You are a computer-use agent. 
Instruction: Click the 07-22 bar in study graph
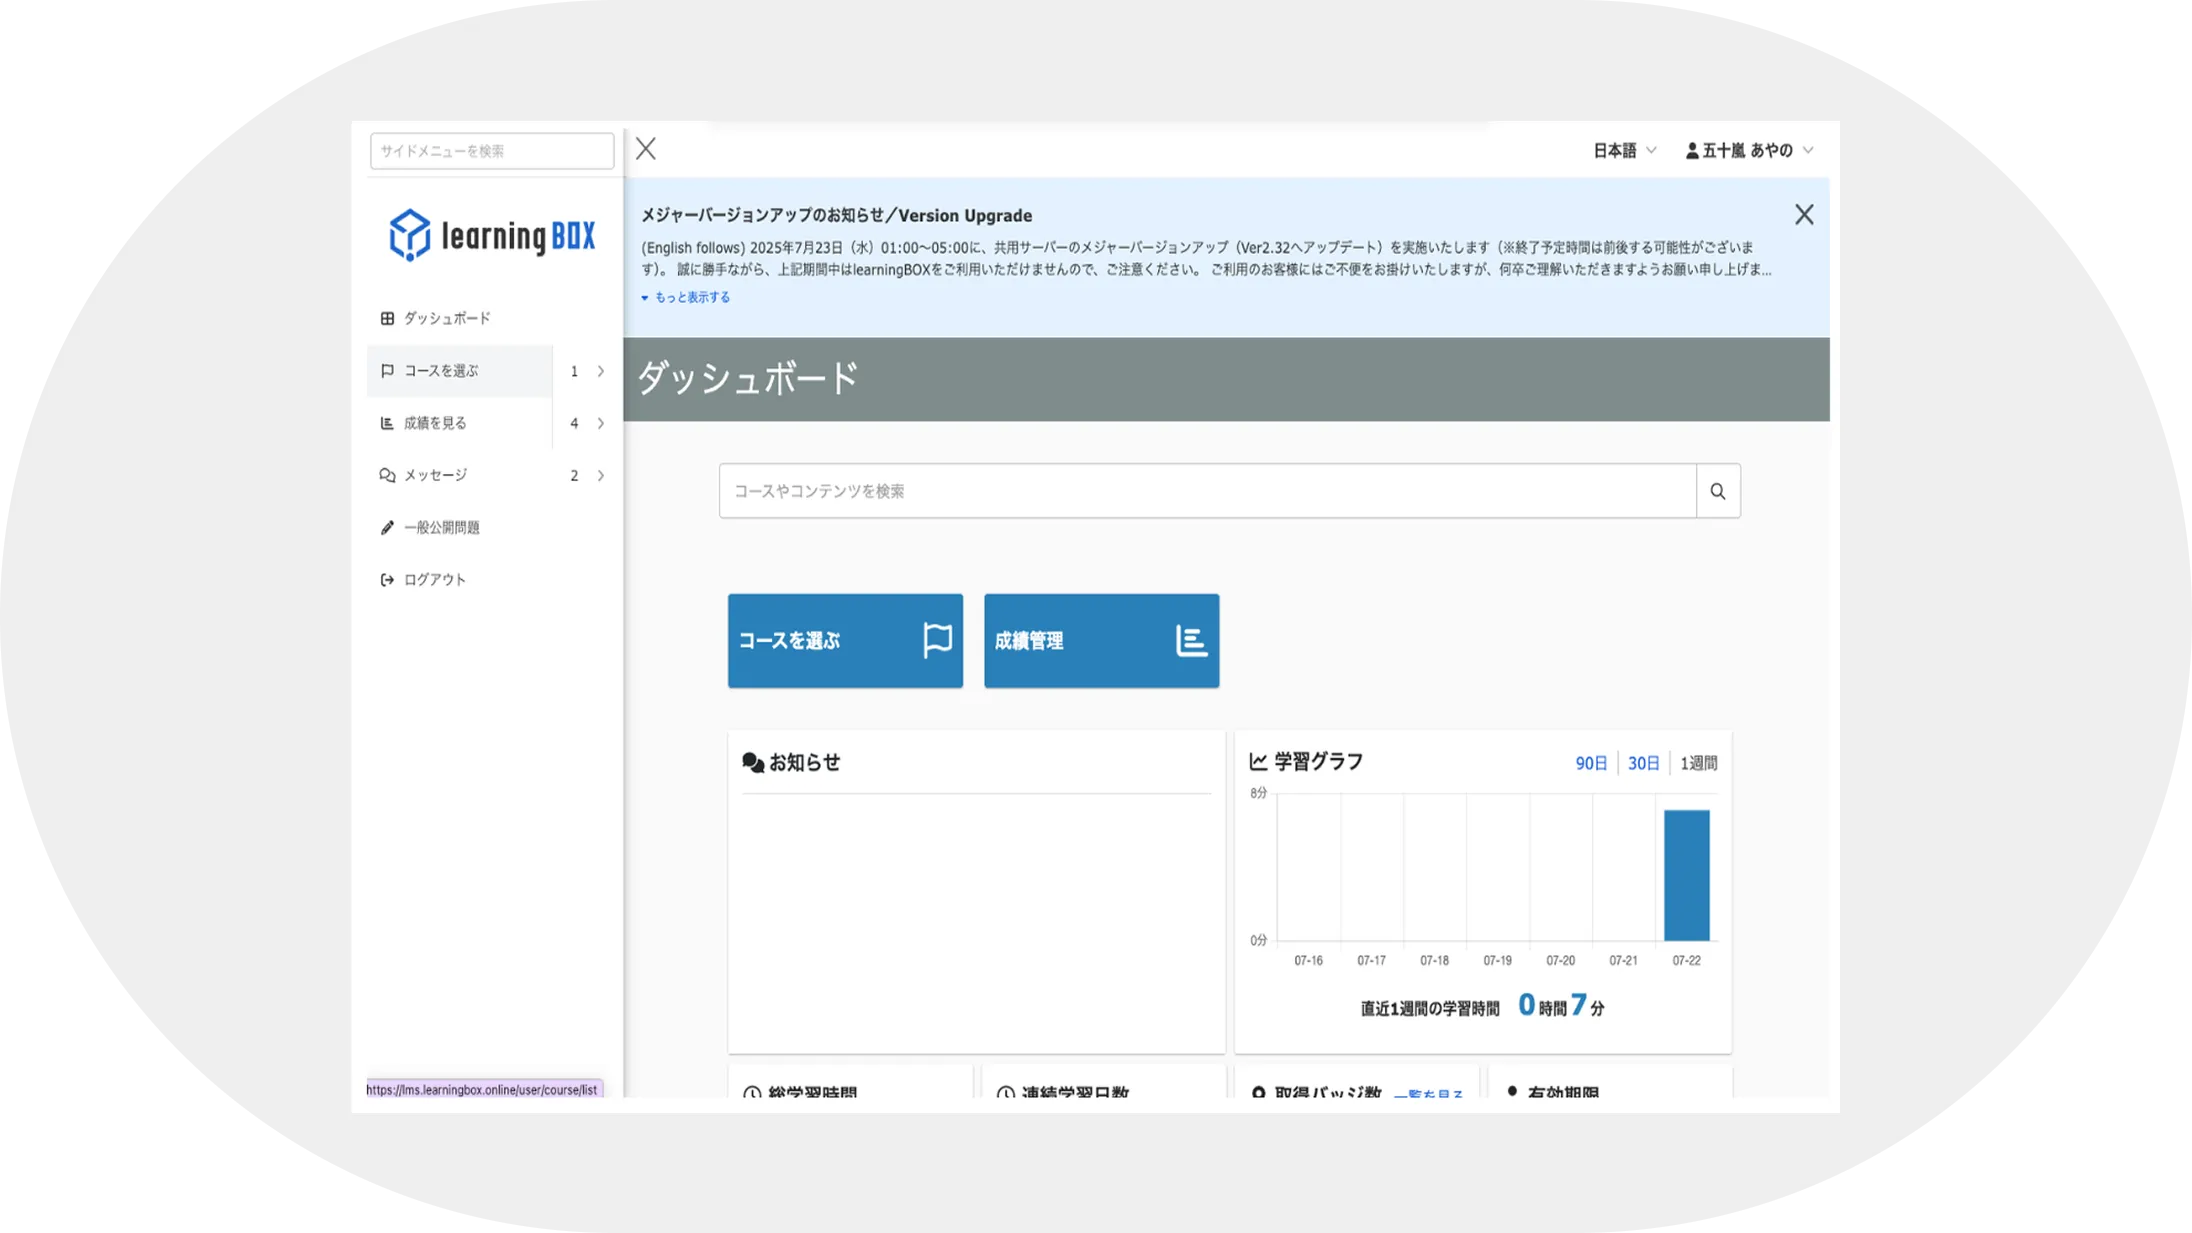point(1686,875)
